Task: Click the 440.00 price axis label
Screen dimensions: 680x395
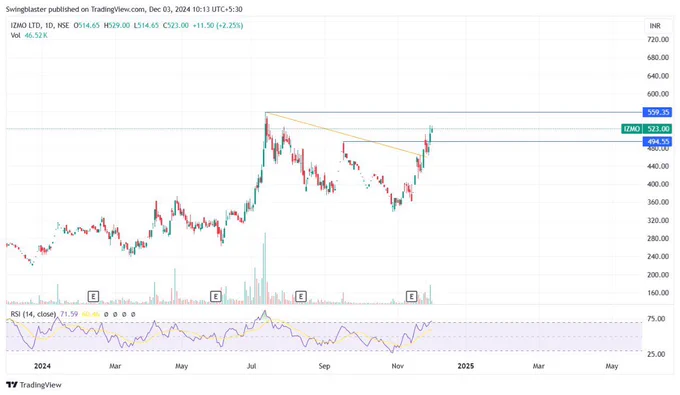Action: (658, 166)
